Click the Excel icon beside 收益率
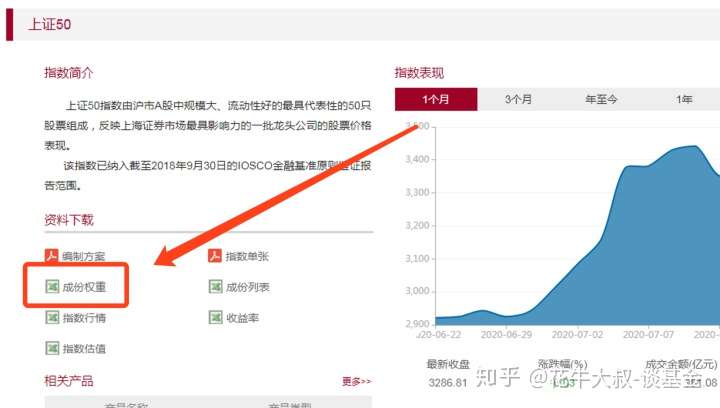Screen dimensions: 720x408 pos(215,317)
